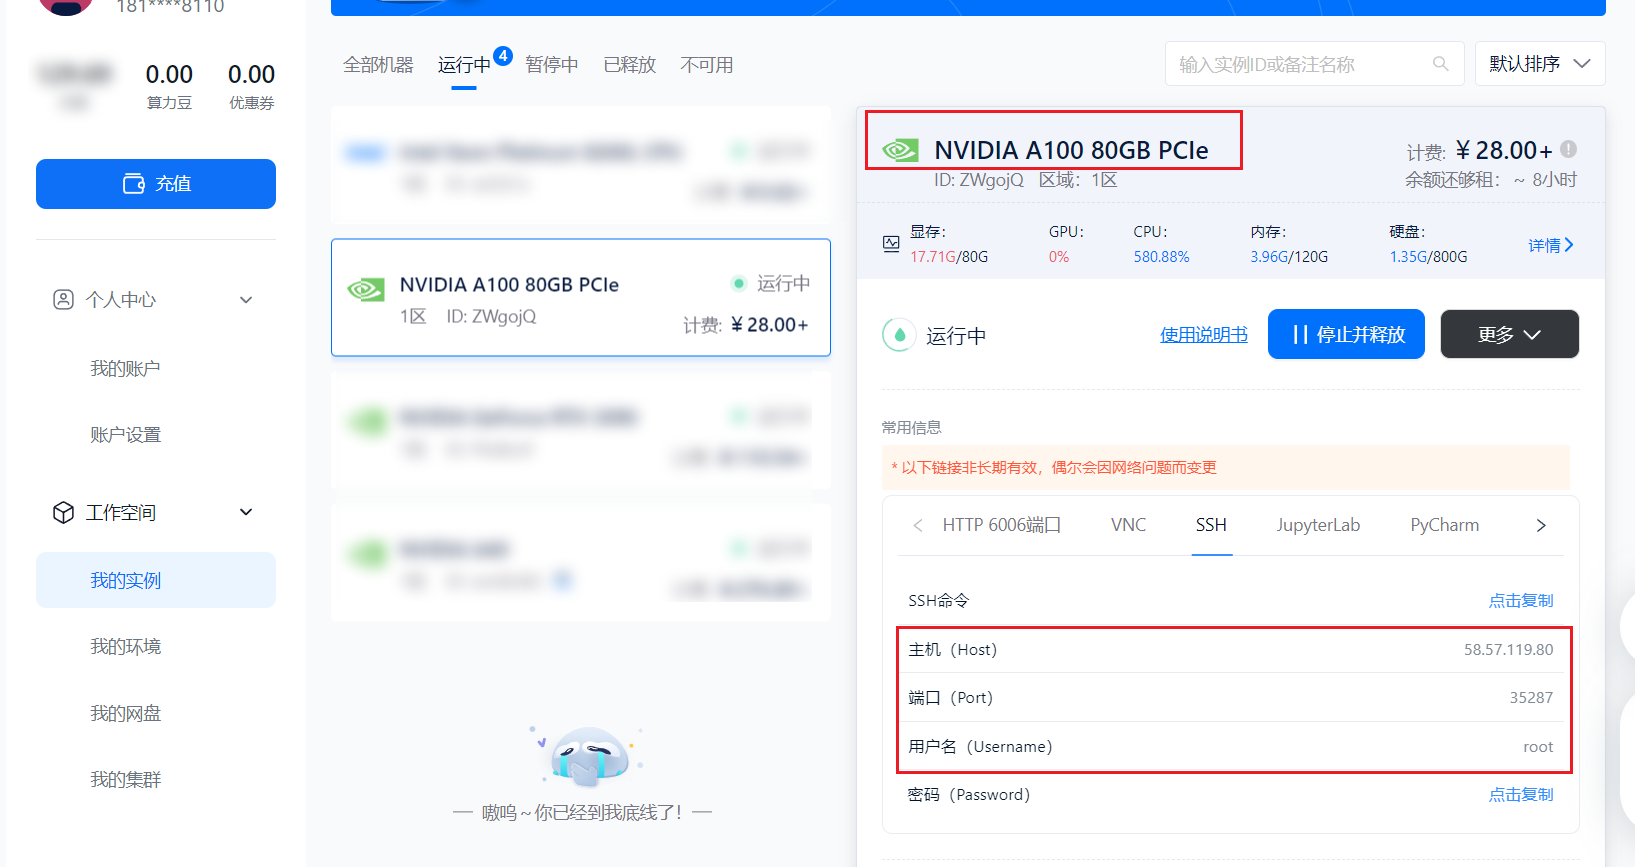Click the NVIDIA logo in detail header
The image size is (1635, 867).
click(900, 150)
